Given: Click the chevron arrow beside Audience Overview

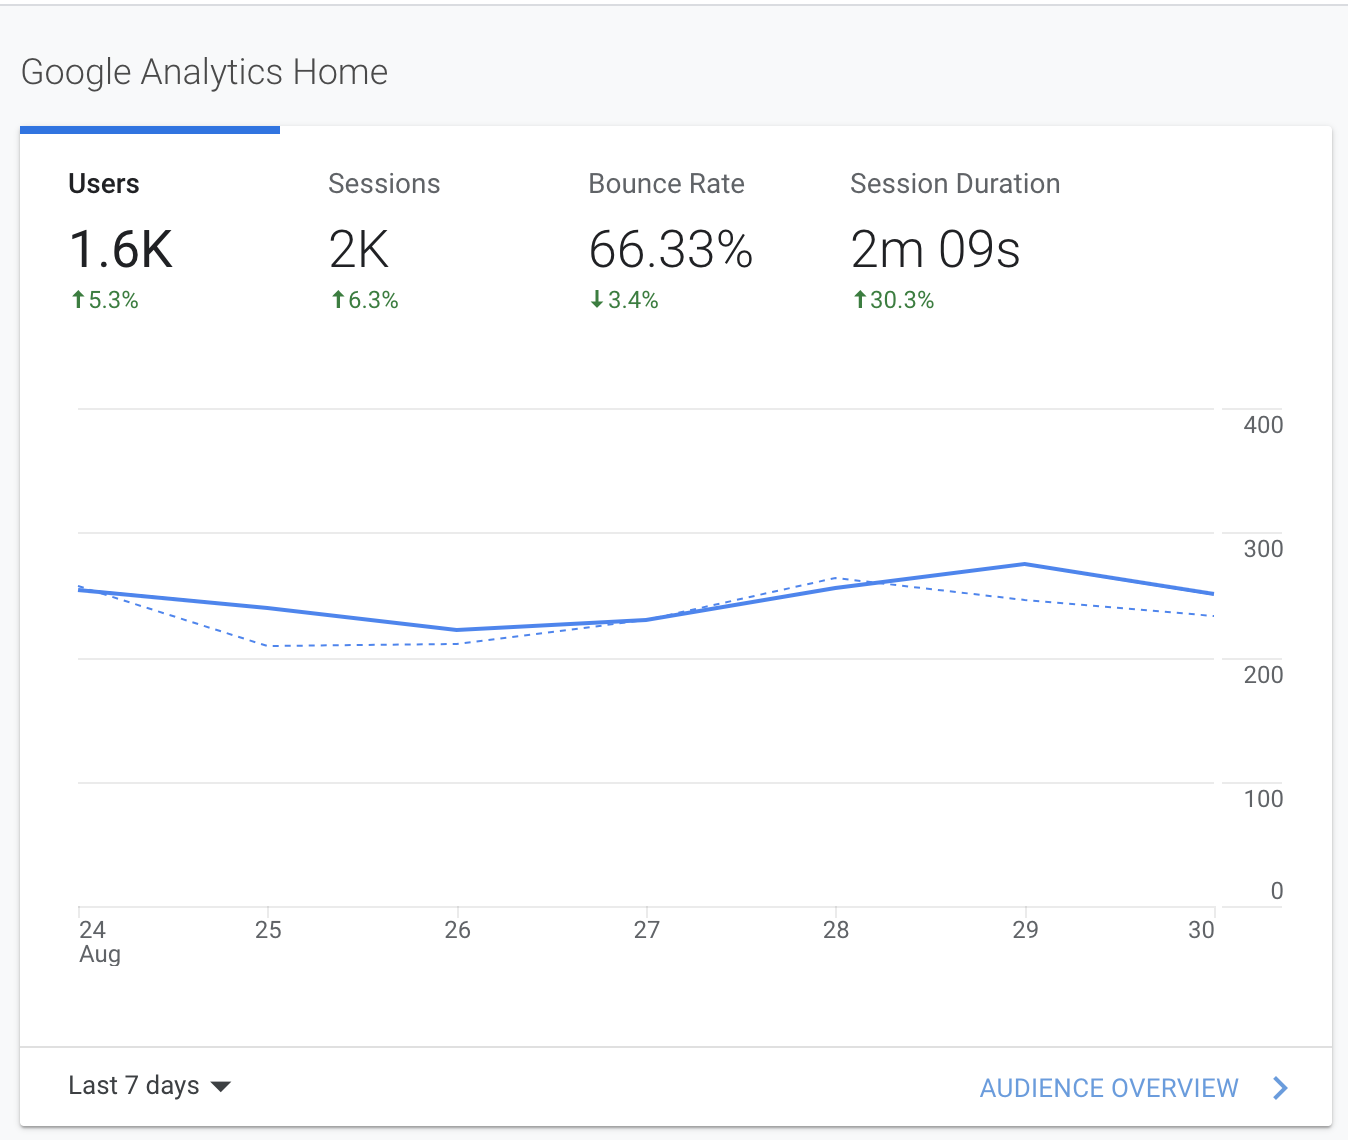Looking at the screenshot, I should click(x=1280, y=1088).
